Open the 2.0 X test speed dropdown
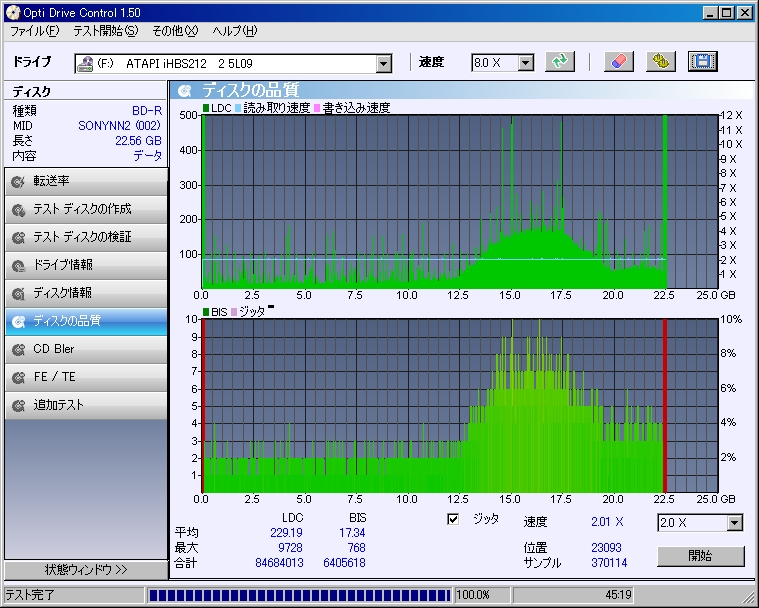The width and height of the screenshot is (759, 608). 735,523
